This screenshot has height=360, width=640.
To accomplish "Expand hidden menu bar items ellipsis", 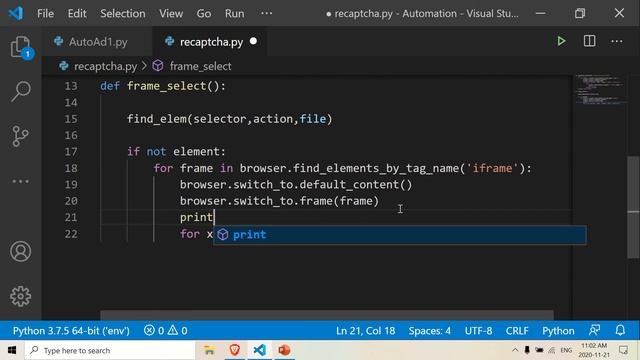I will pos(267,13).
